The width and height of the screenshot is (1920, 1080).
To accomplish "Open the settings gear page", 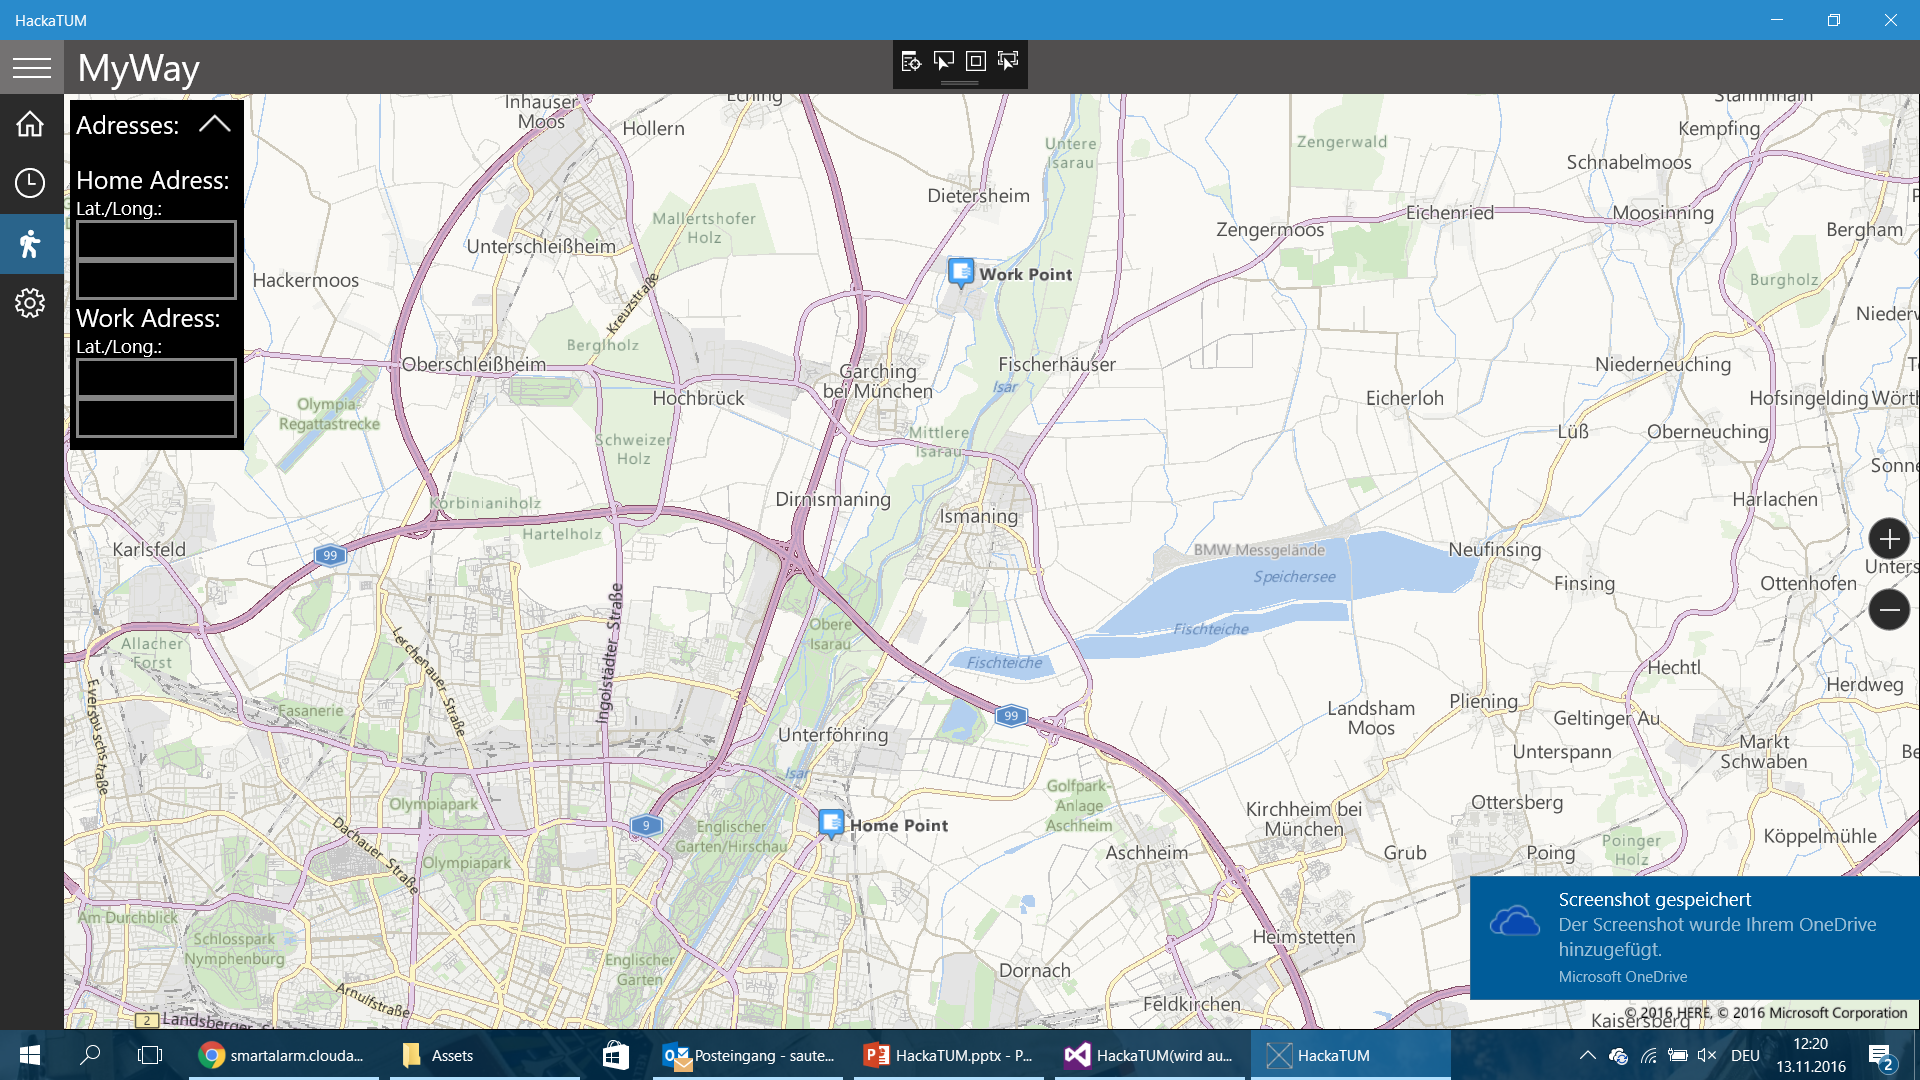I will [x=30, y=303].
